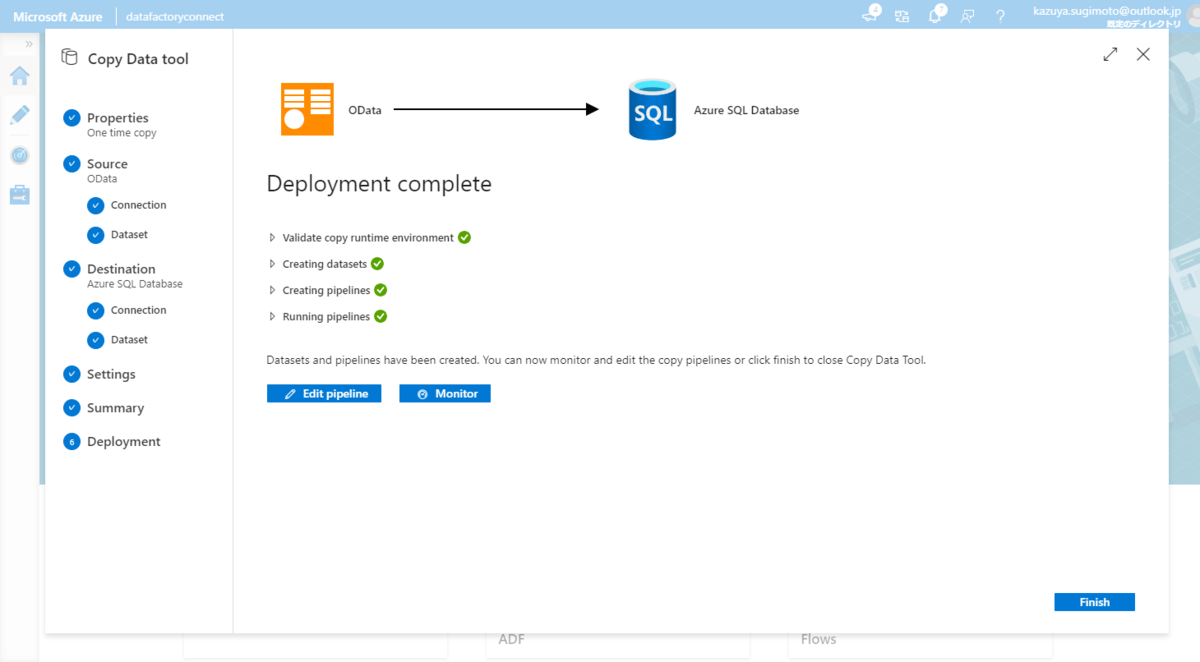Screen dimensions: 1200x662
Task: Open the announcements icon with badge 4
Action: (x=871, y=14)
